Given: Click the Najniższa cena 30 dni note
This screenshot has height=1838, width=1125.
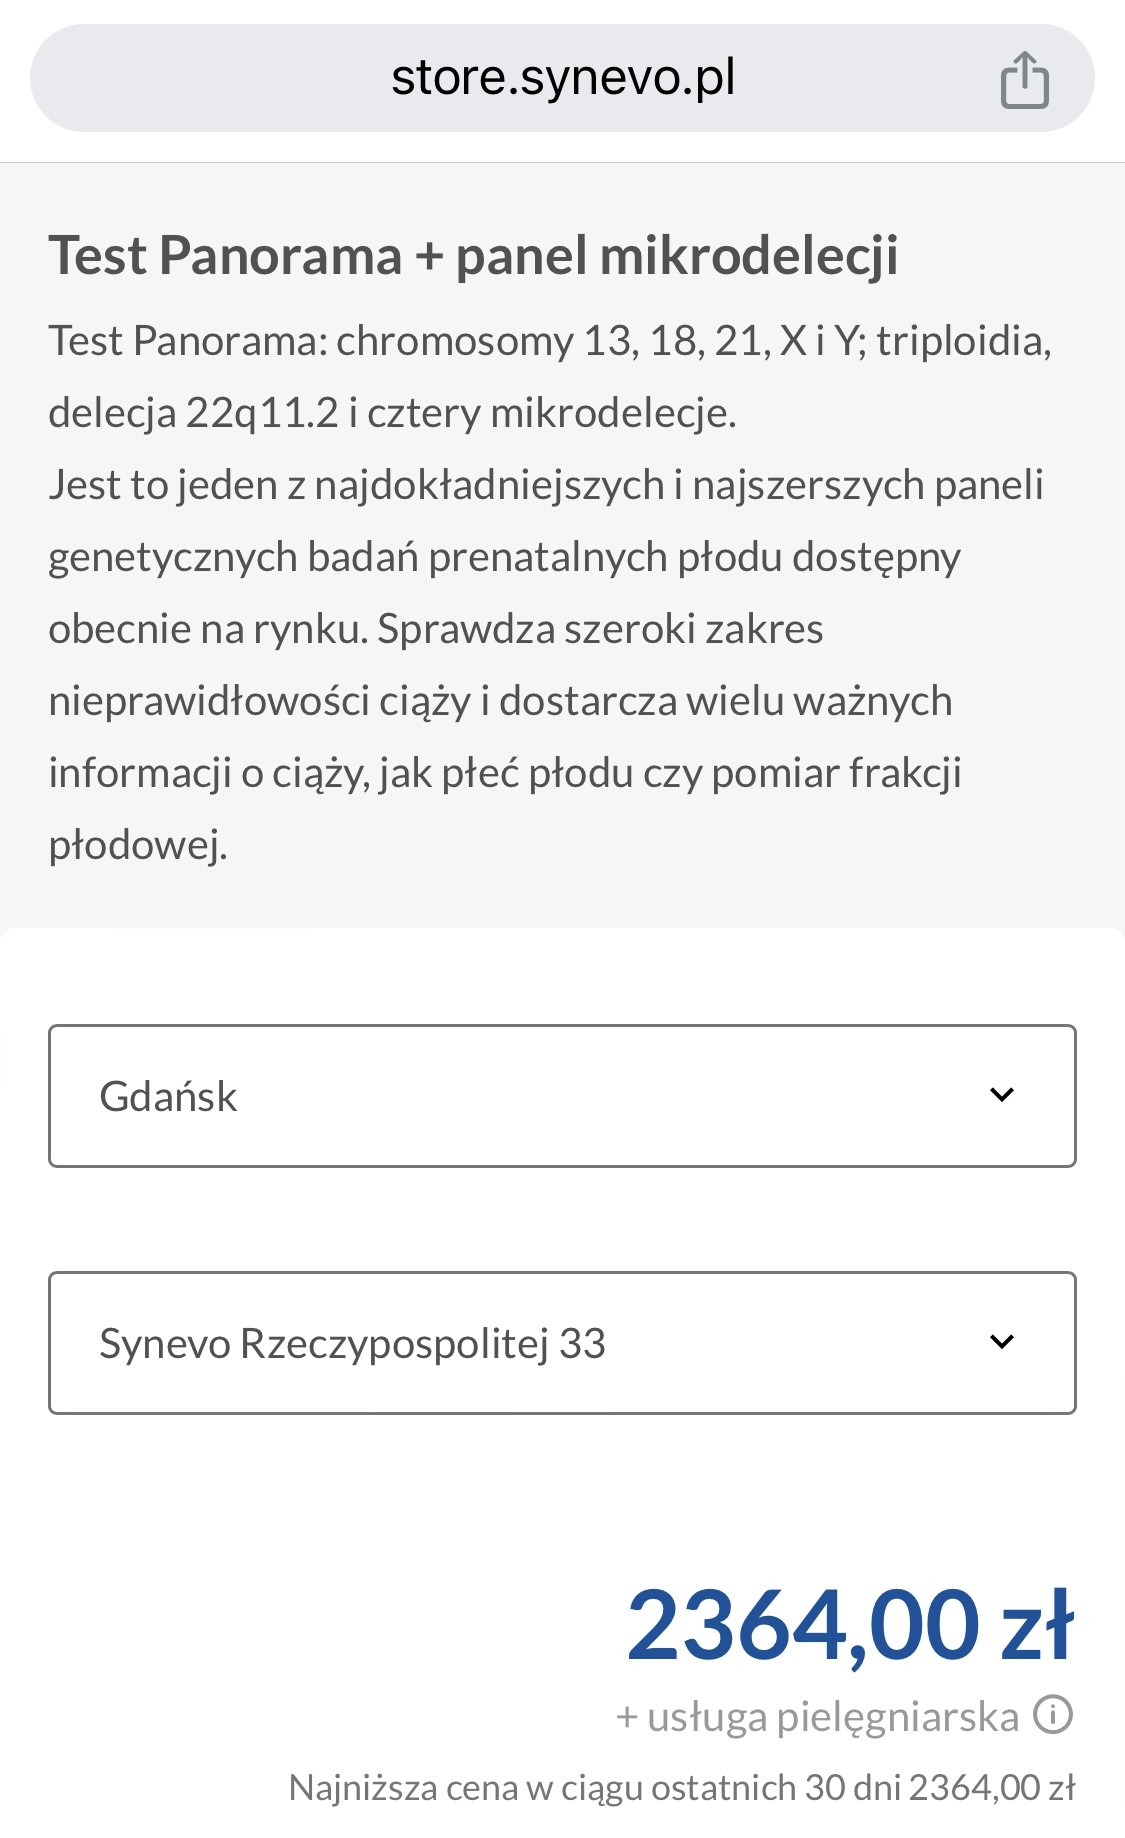Looking at the screenshot, I should pyautogui.click(x=681, y=1787).
